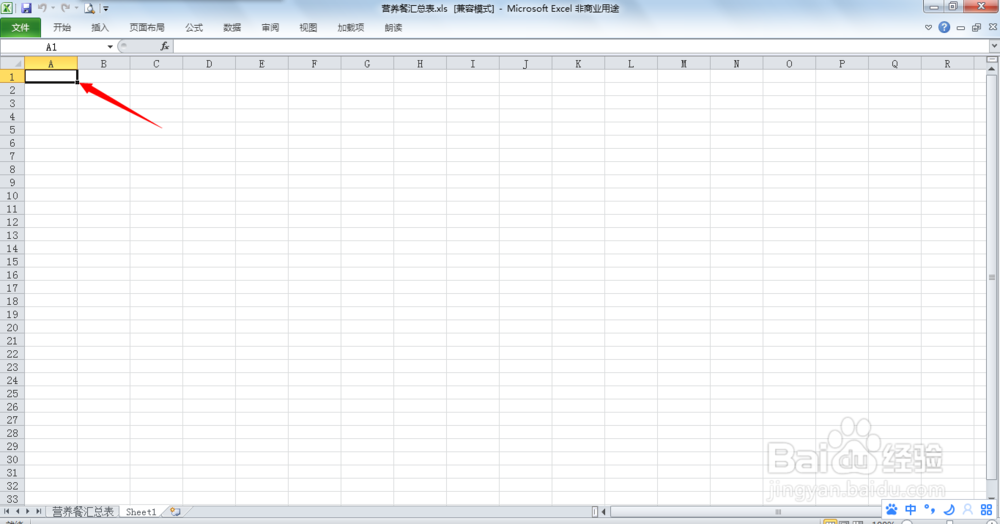The image size is (1000, 524).
Task: Switch to the 加载项 ribbon tab
Action: pos(351,27)
